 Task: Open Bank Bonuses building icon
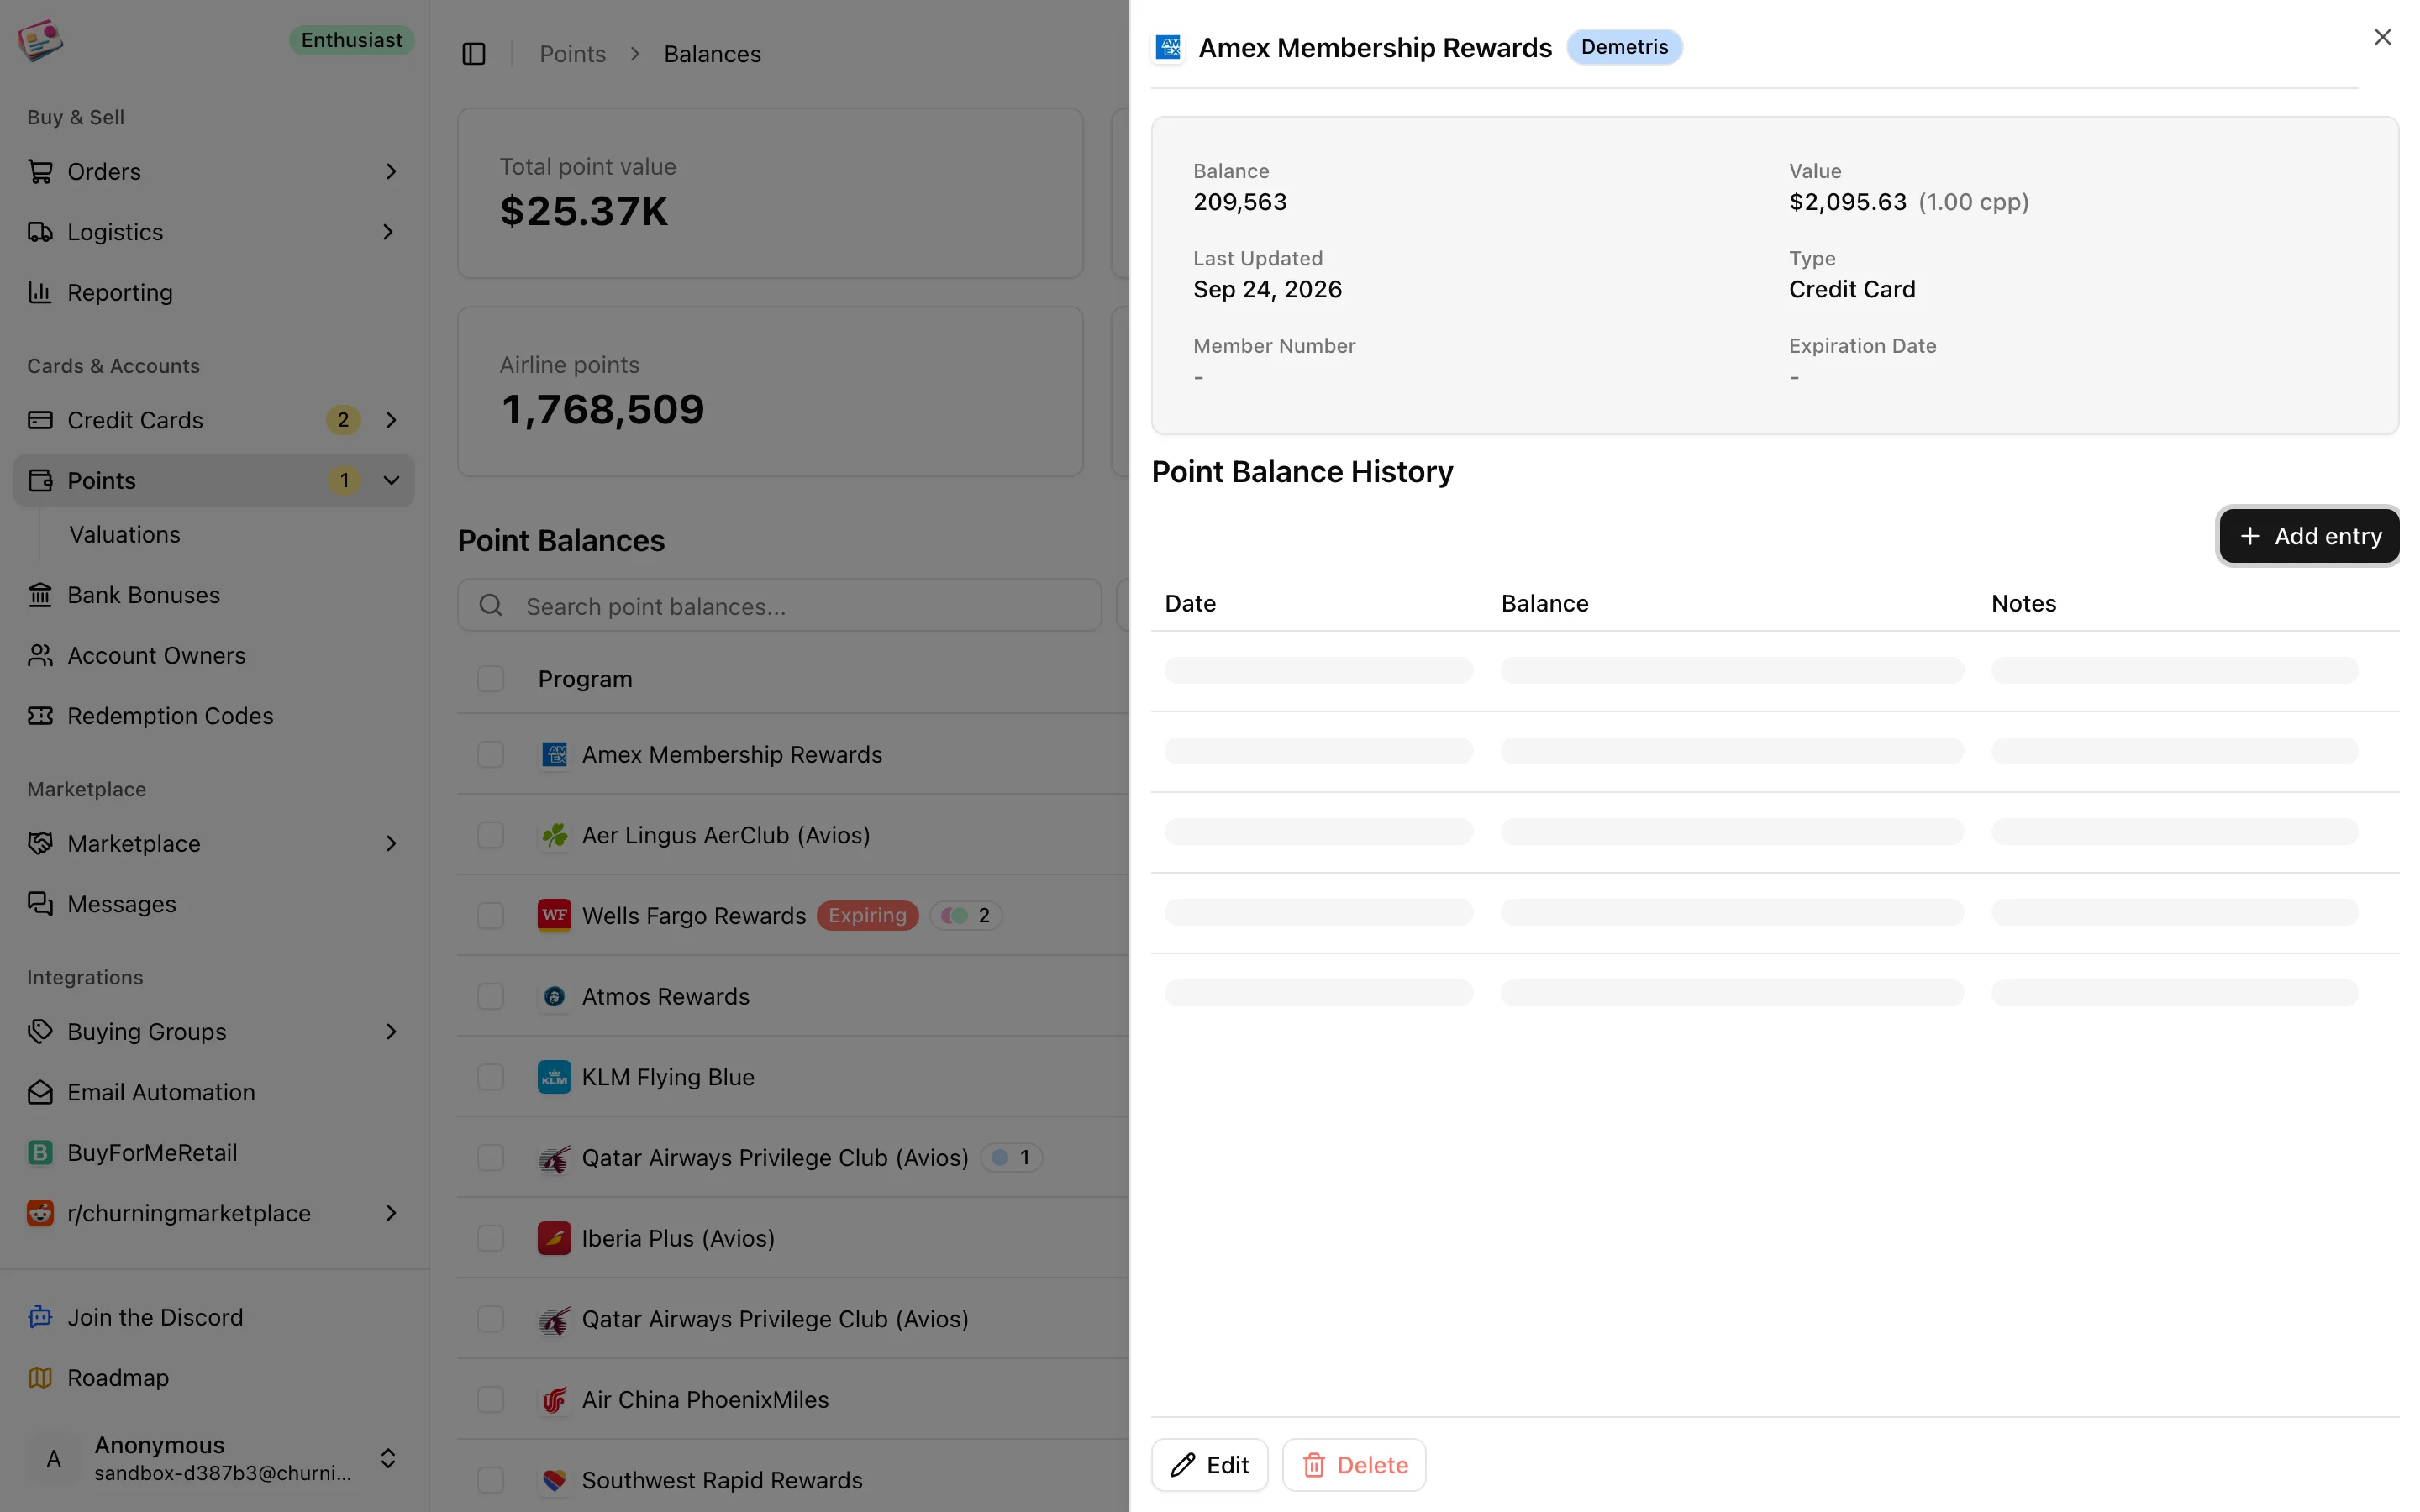(40, 595)
